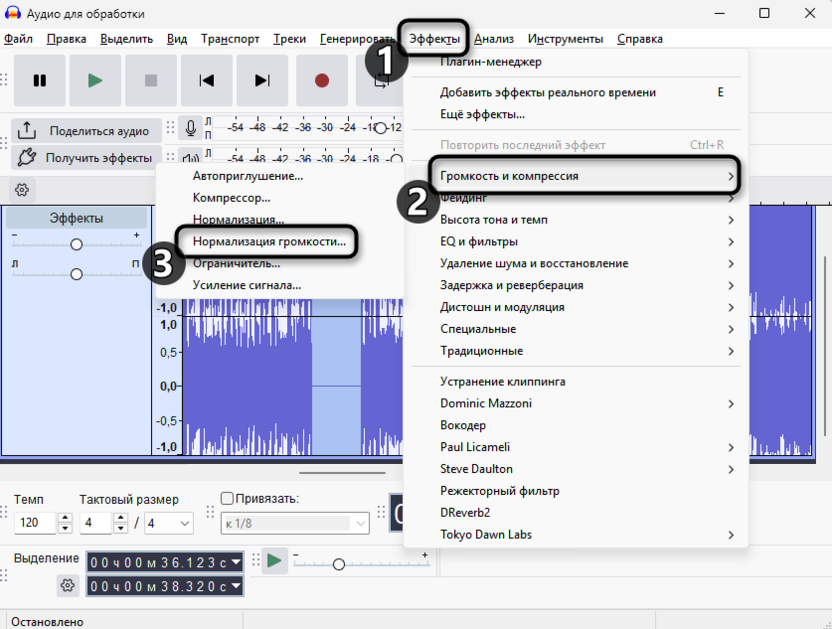Click the Поделиться аудио button
Image resolution: width=832 pixels, height=629 pixels.
point(86,130)
